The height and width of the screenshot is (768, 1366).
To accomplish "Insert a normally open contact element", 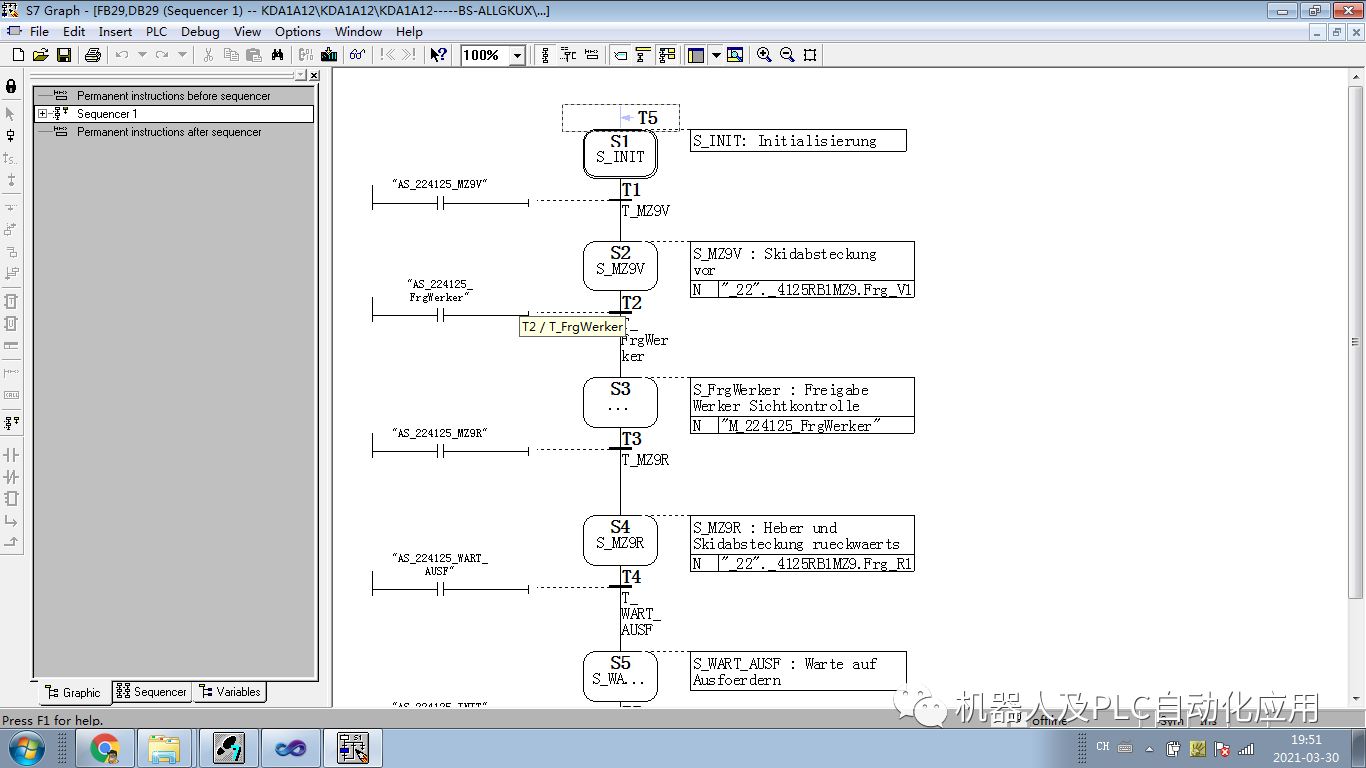I will (11, 454).
